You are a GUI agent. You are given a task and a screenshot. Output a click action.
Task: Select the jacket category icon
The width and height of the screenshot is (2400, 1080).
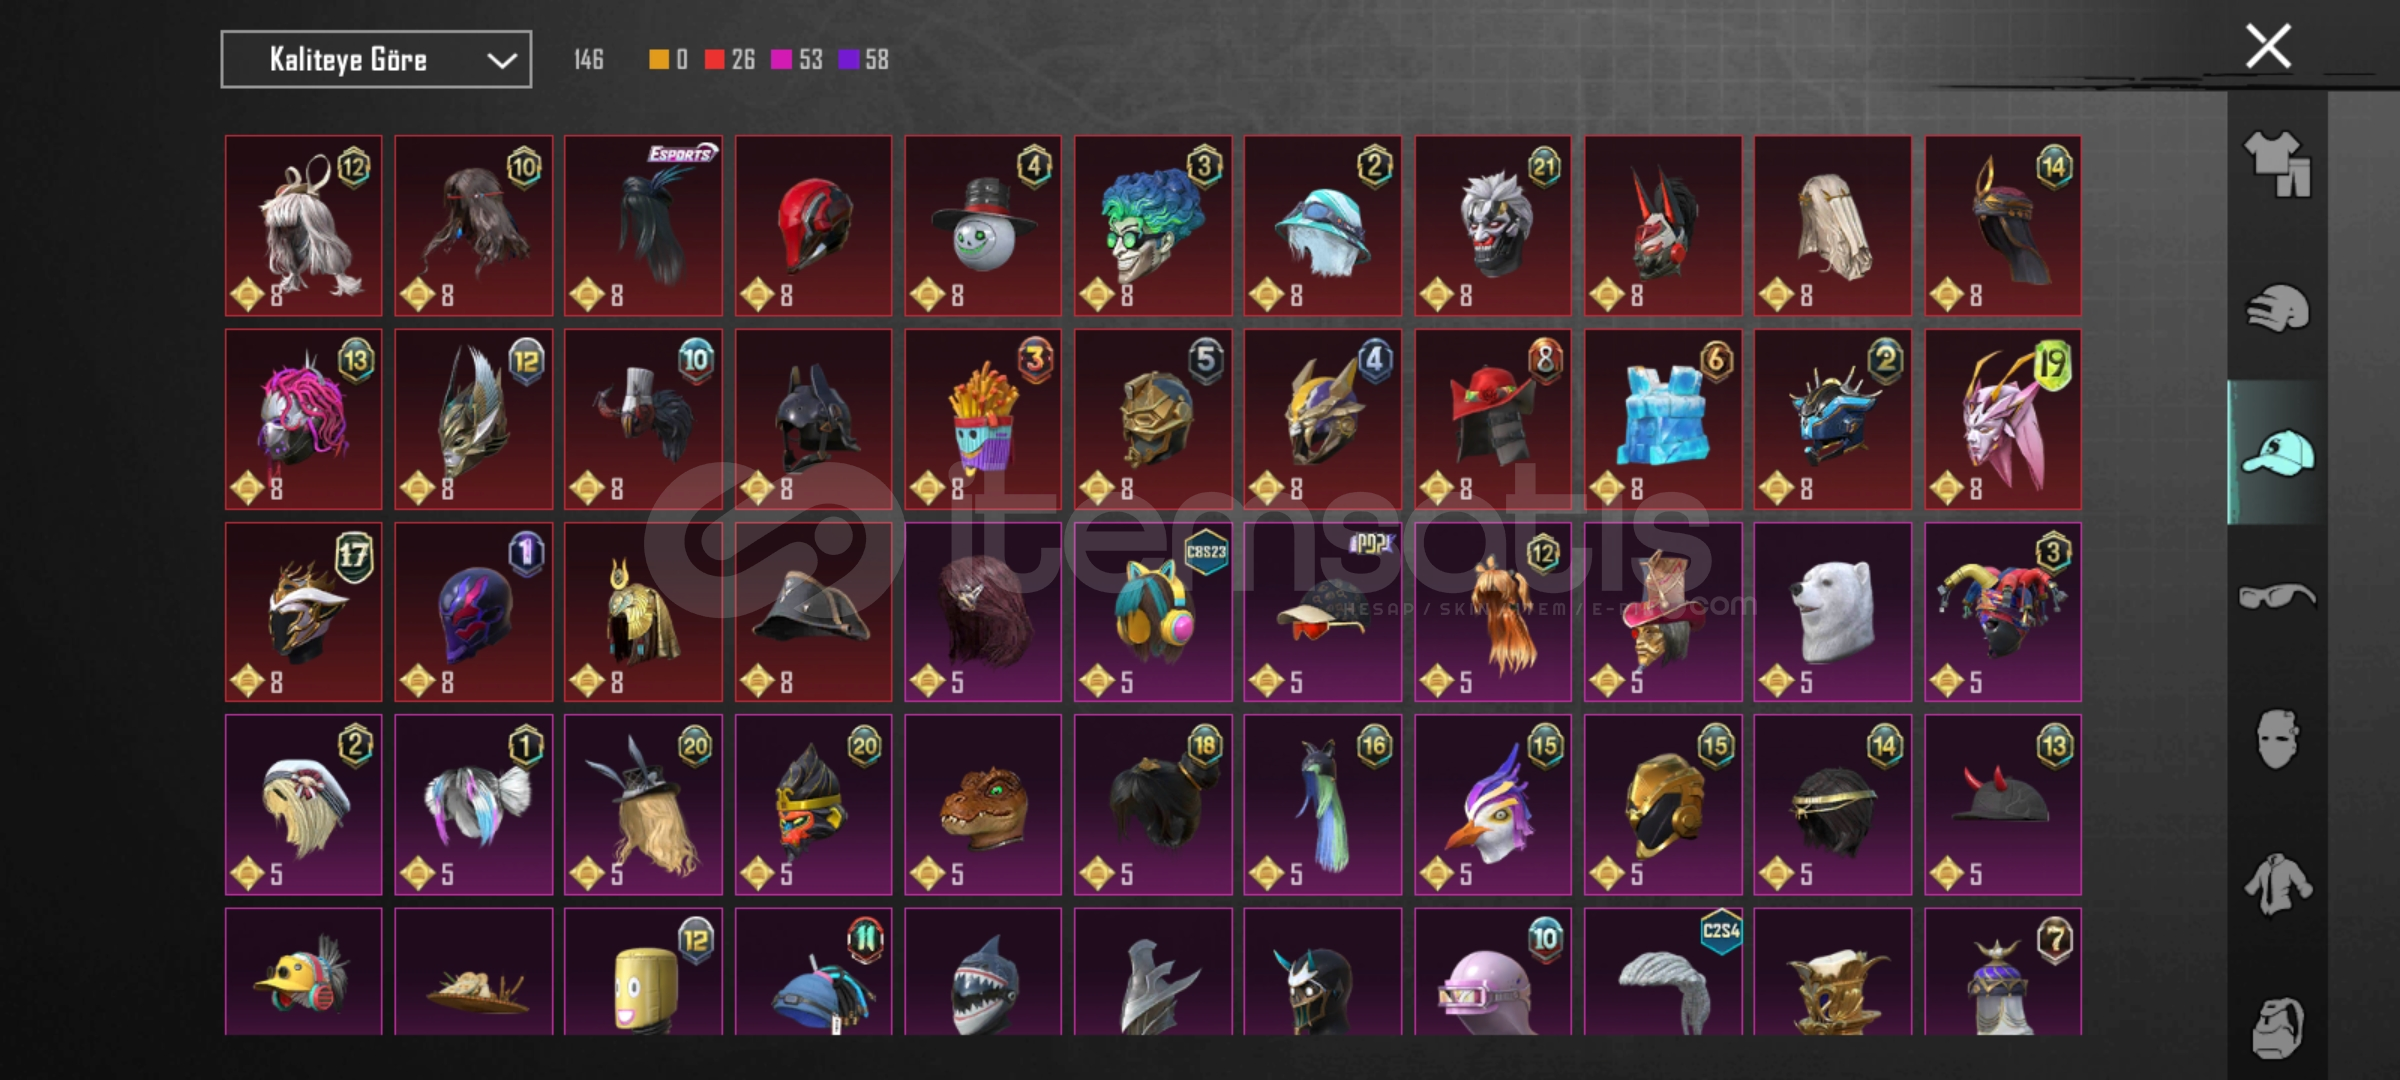tap(2277, 884)
